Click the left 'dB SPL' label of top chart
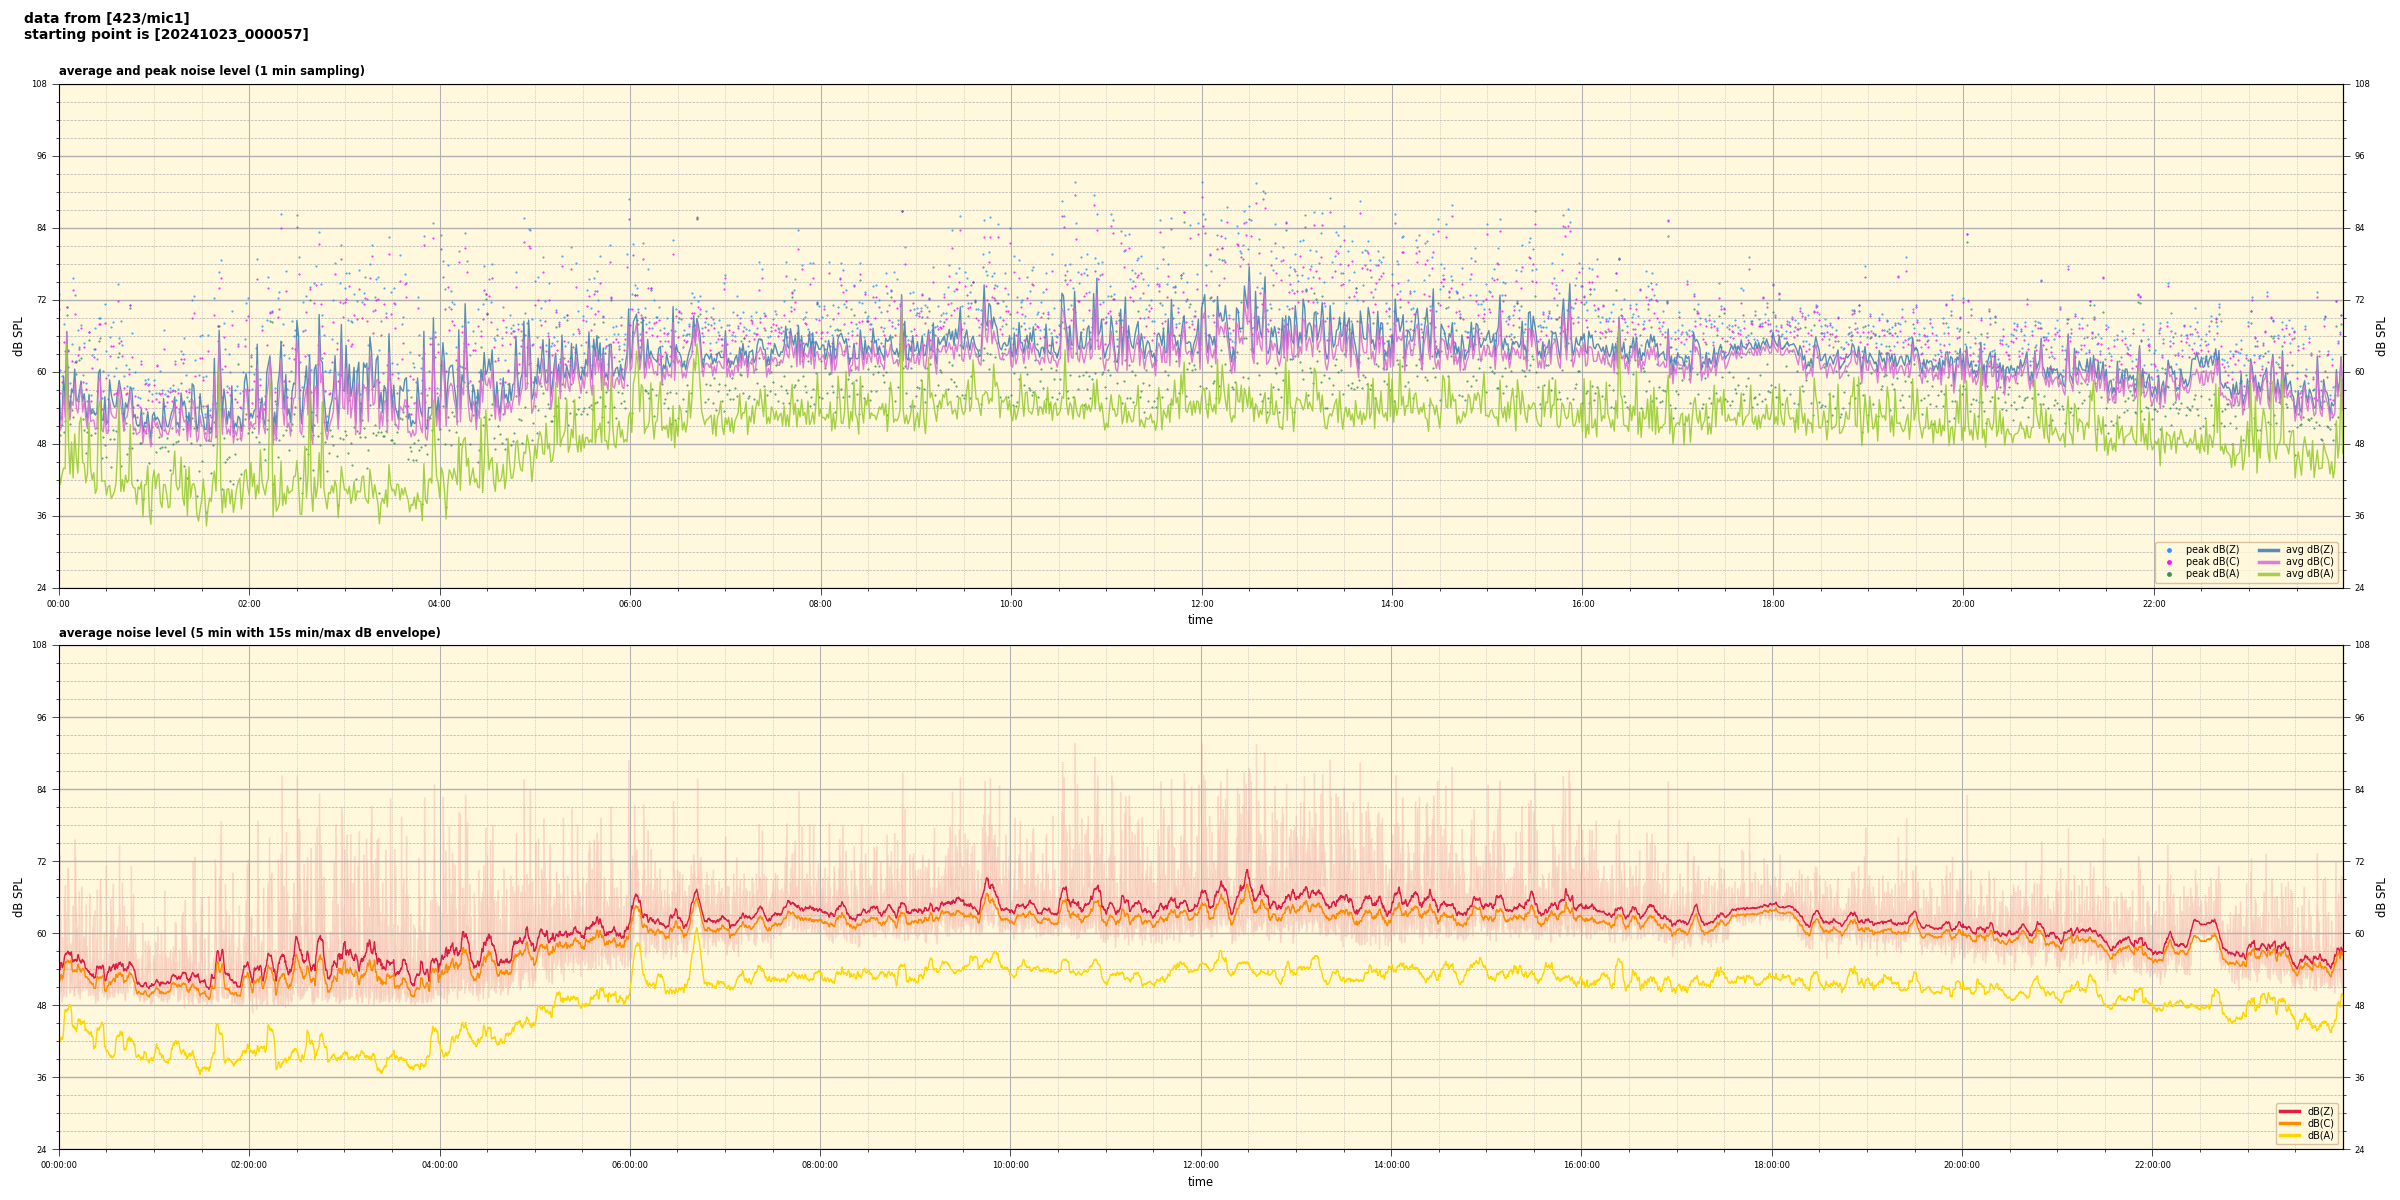Screen dimensions: 2400x1200 pos(18,336)
